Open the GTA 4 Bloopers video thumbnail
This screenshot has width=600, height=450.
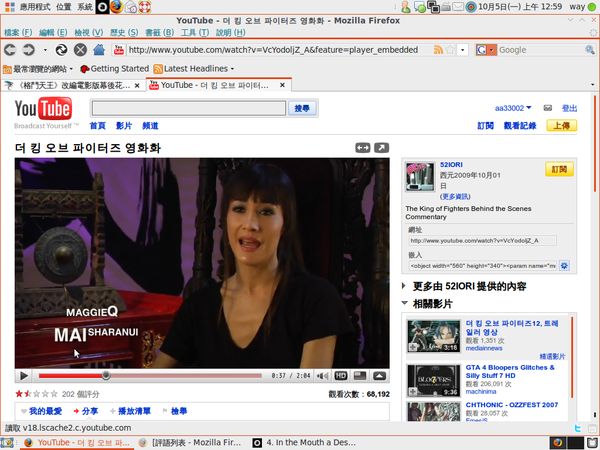click(434, 380)
